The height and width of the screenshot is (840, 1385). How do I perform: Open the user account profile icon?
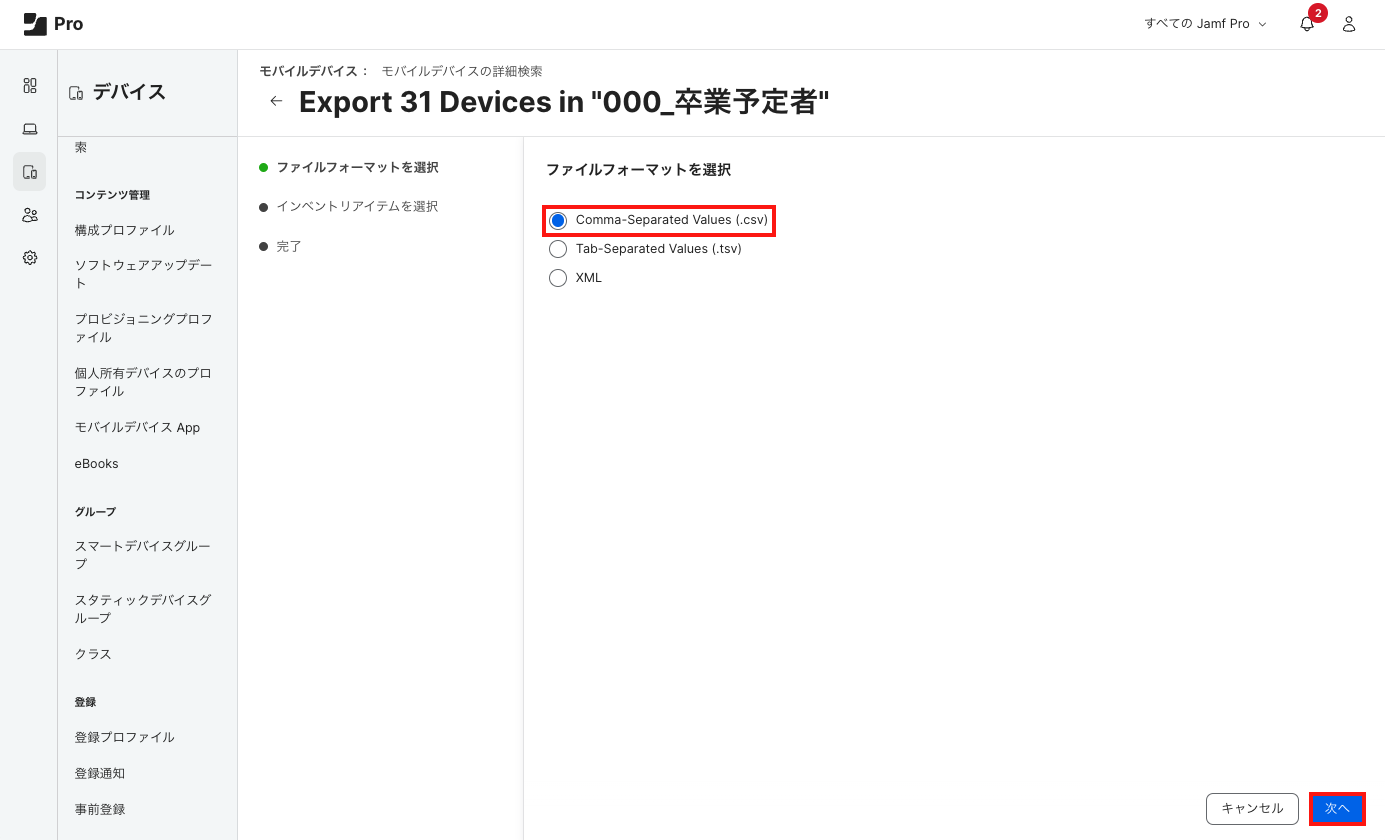click(1349, 24)
